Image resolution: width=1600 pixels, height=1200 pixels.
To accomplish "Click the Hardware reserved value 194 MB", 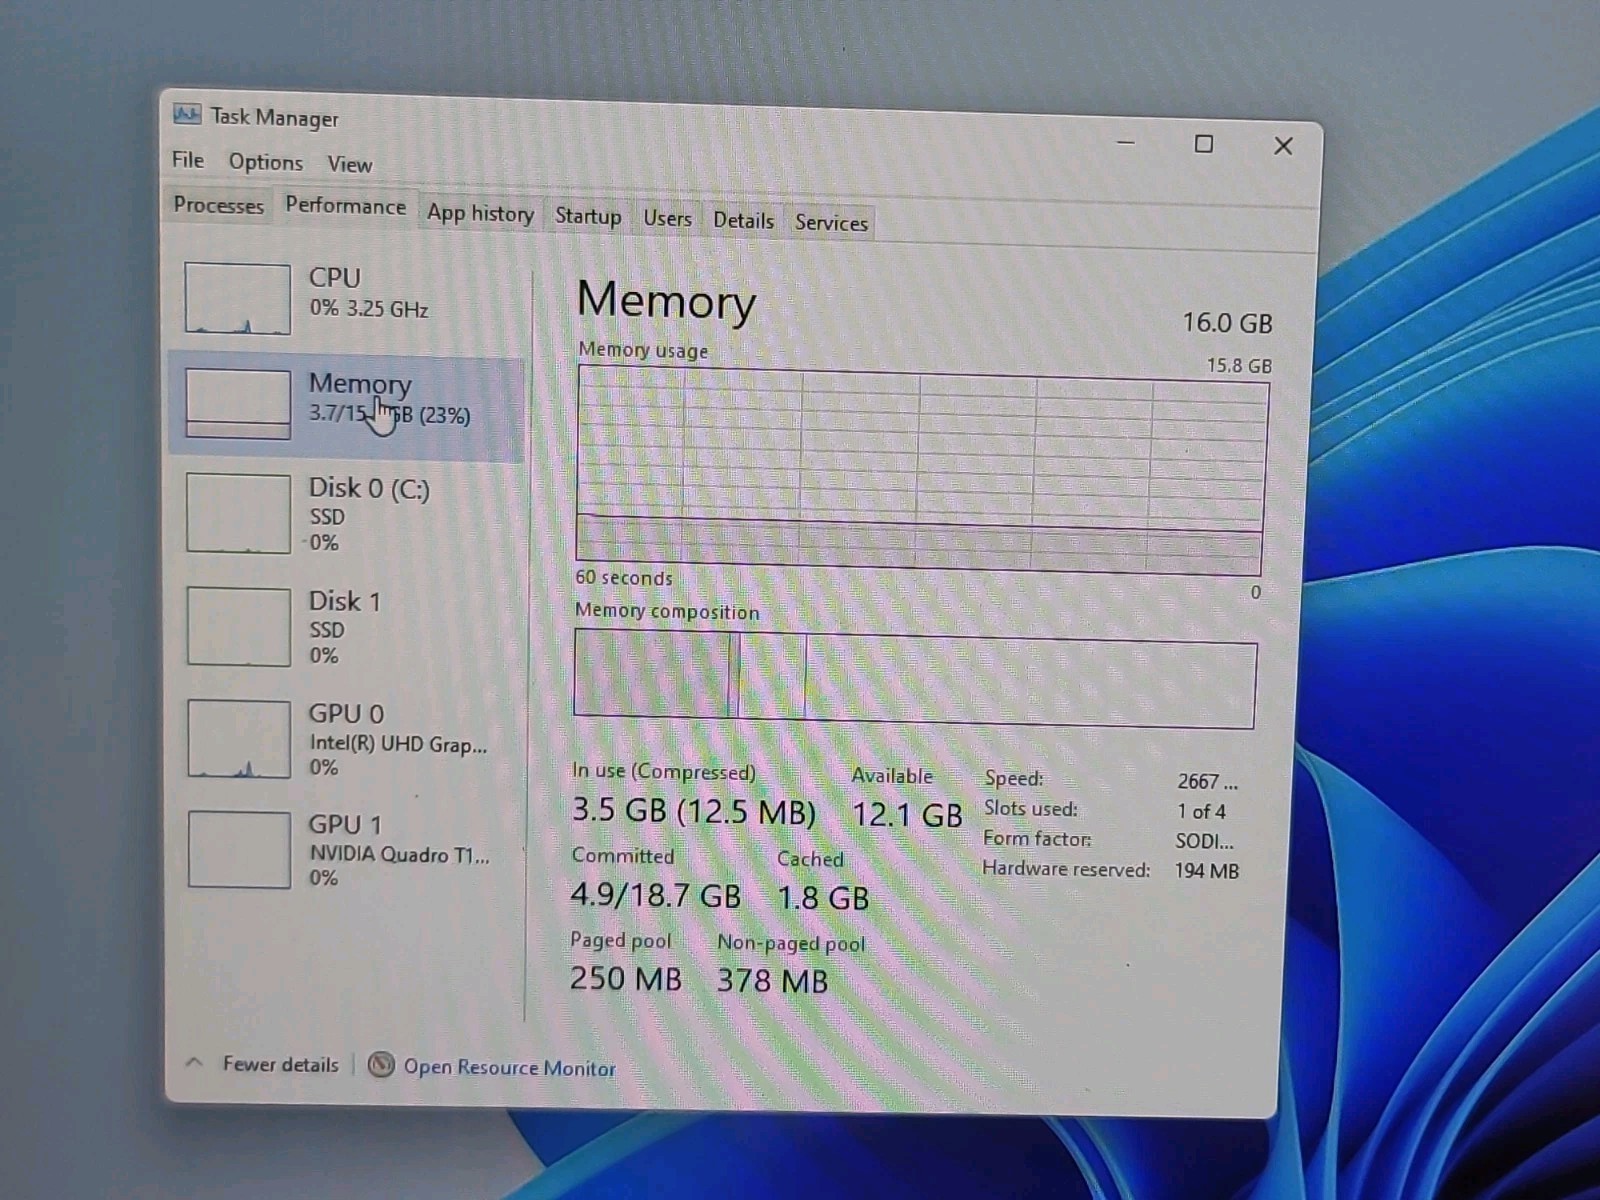I will [x=1207, y=871].
